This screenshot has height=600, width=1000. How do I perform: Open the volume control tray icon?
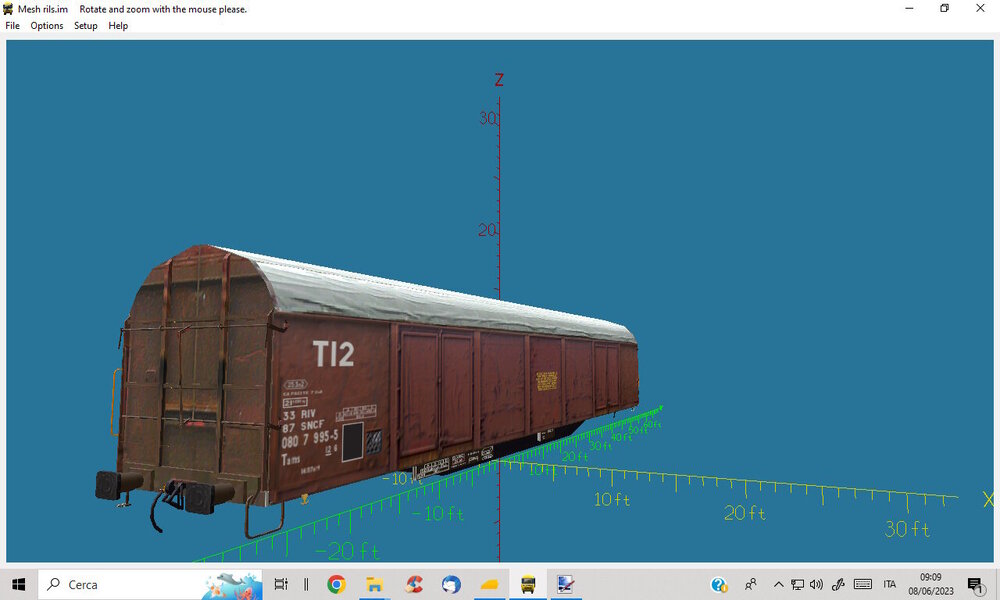tap(816, 584)
